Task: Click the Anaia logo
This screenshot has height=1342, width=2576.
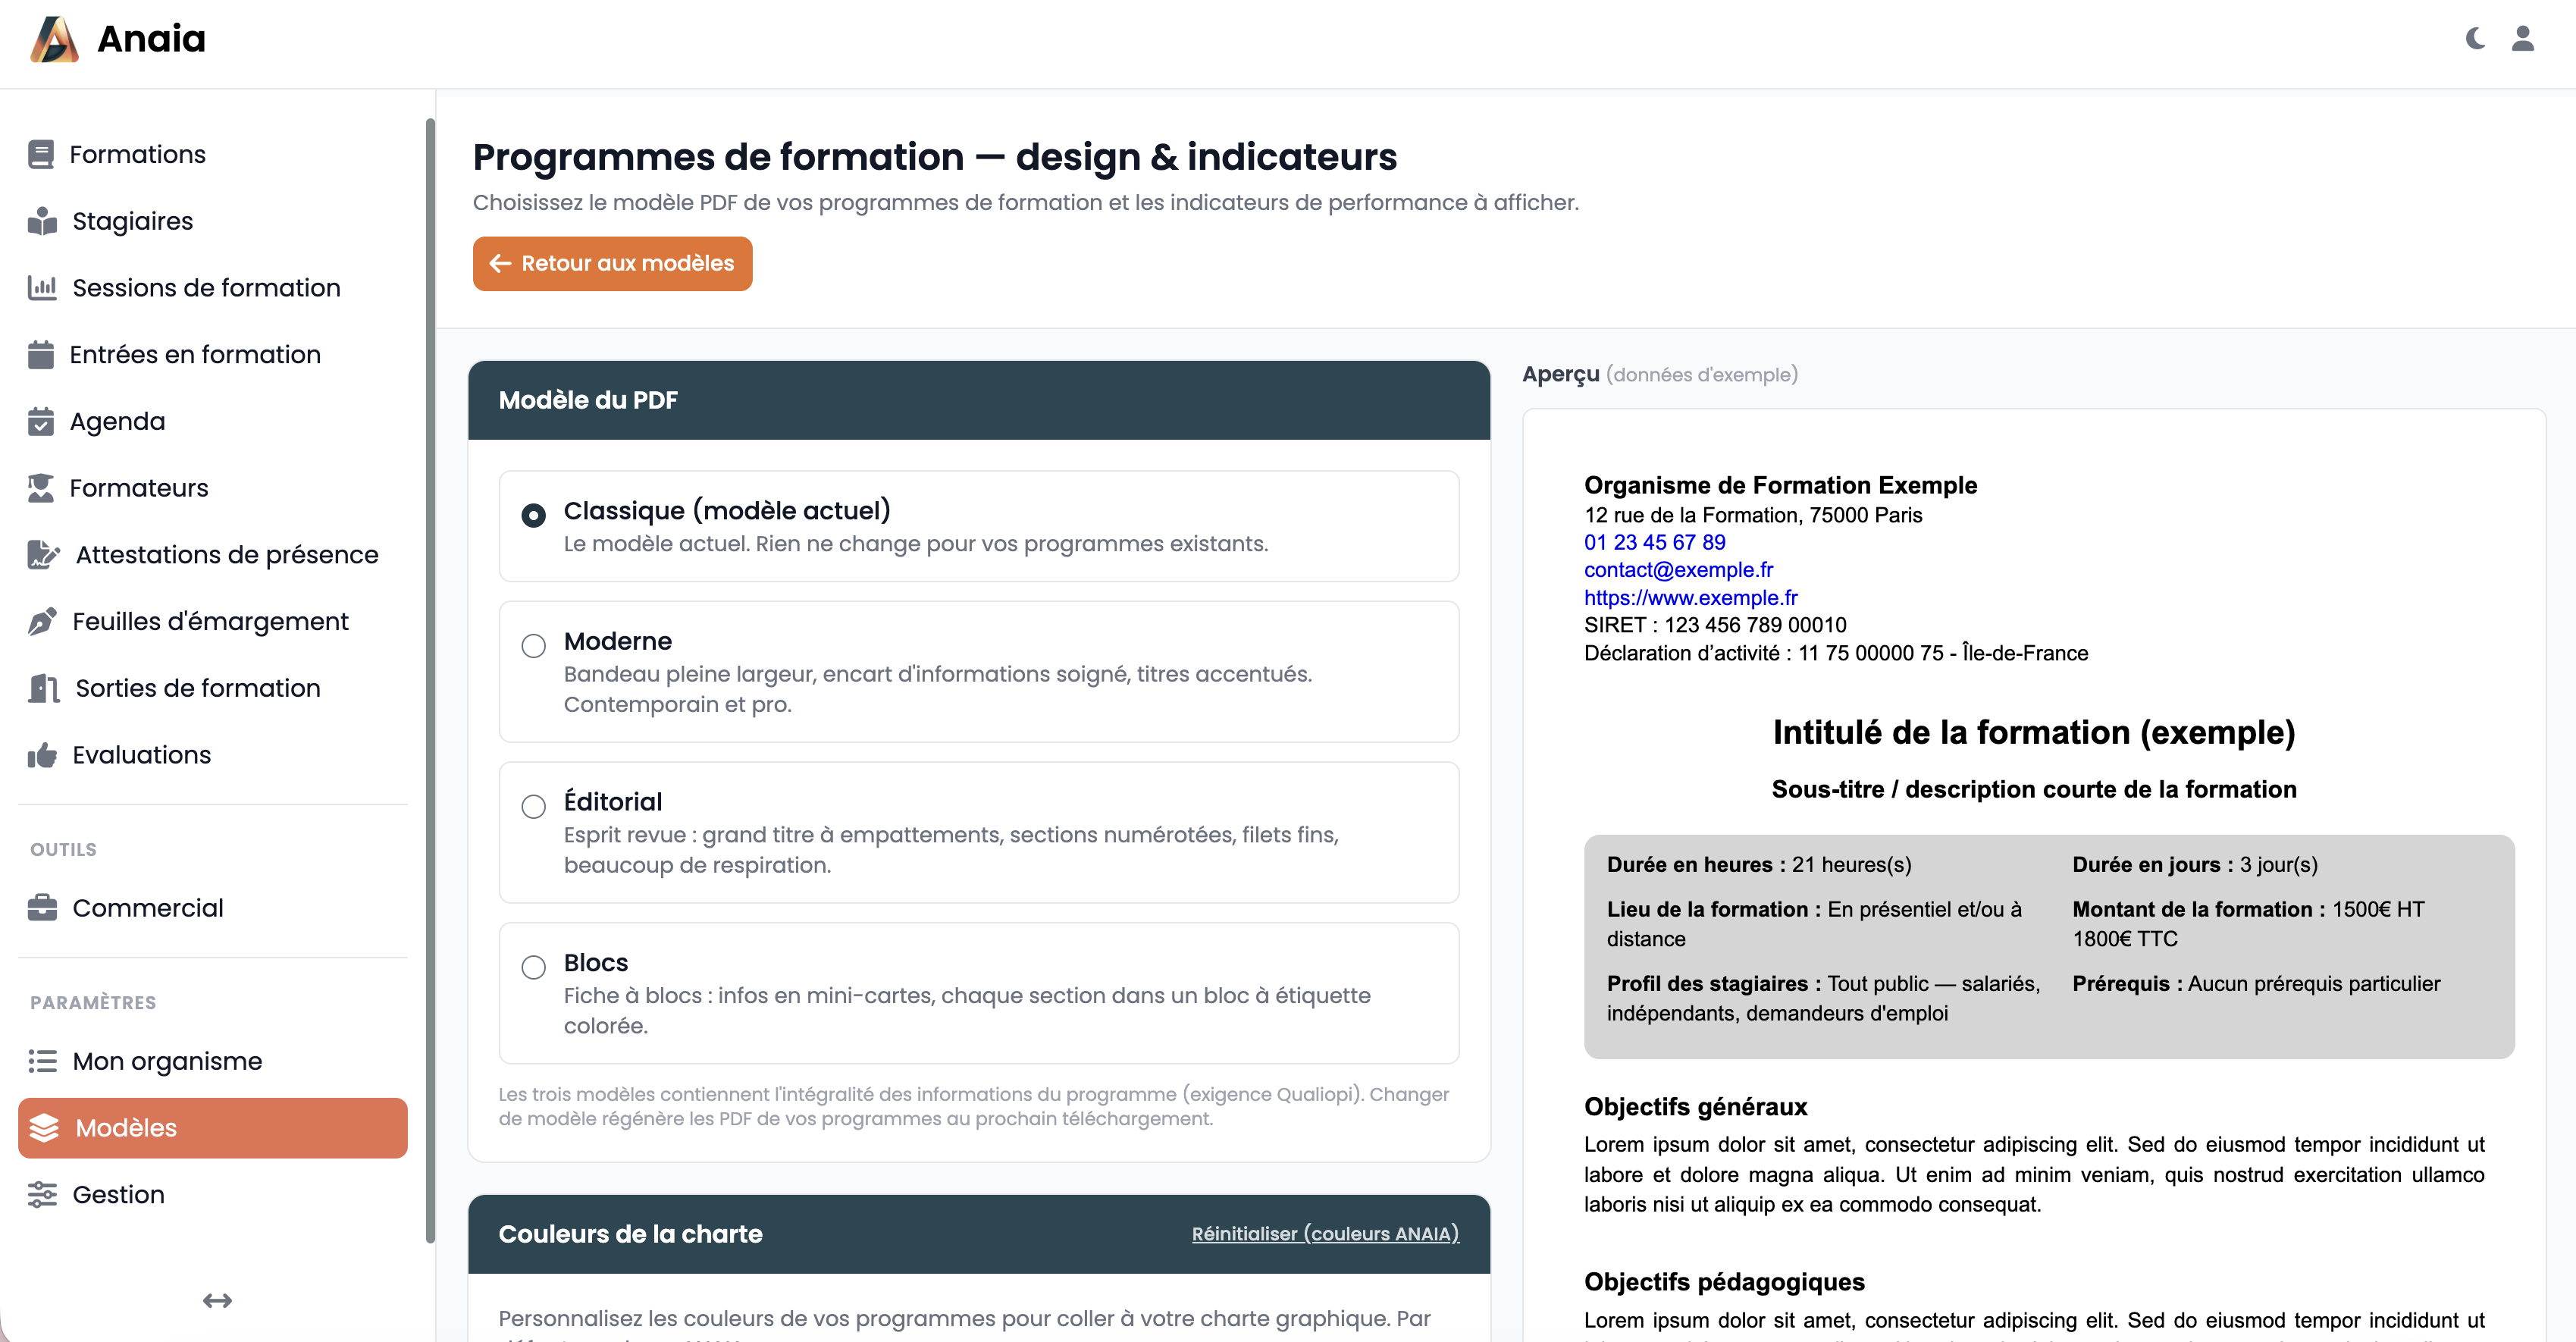Action: coord(118,39)
